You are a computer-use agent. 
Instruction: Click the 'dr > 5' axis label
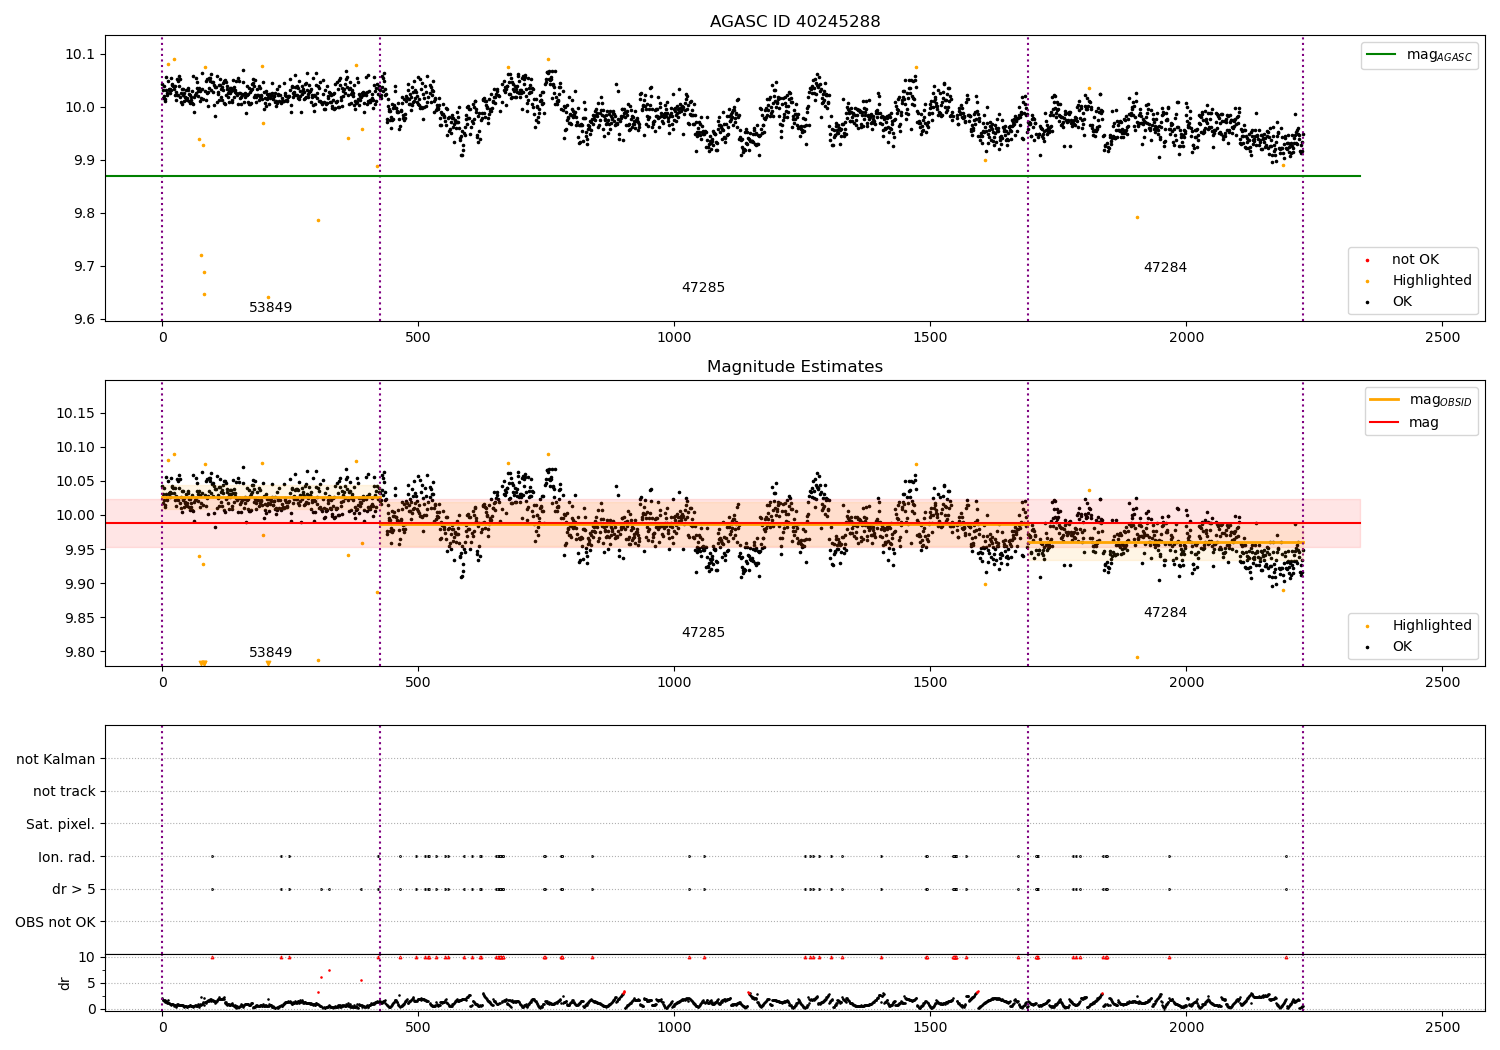(74, 890)
